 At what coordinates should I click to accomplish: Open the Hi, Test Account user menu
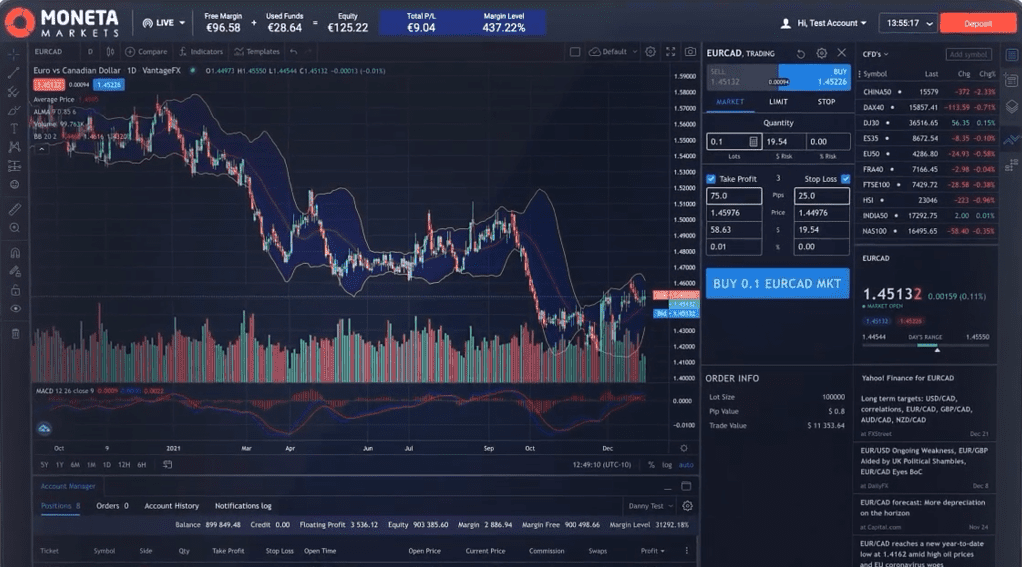tap(824, 23)
